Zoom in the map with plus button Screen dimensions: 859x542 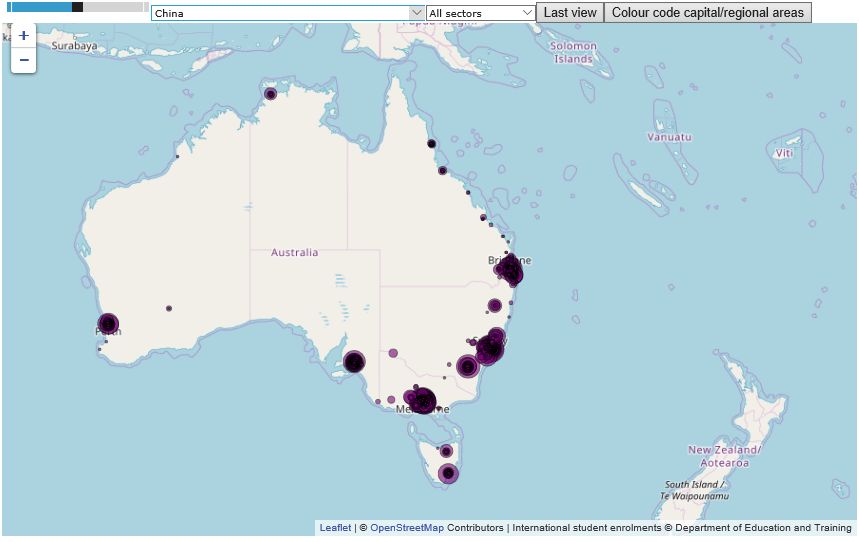[x=24, y=36]
